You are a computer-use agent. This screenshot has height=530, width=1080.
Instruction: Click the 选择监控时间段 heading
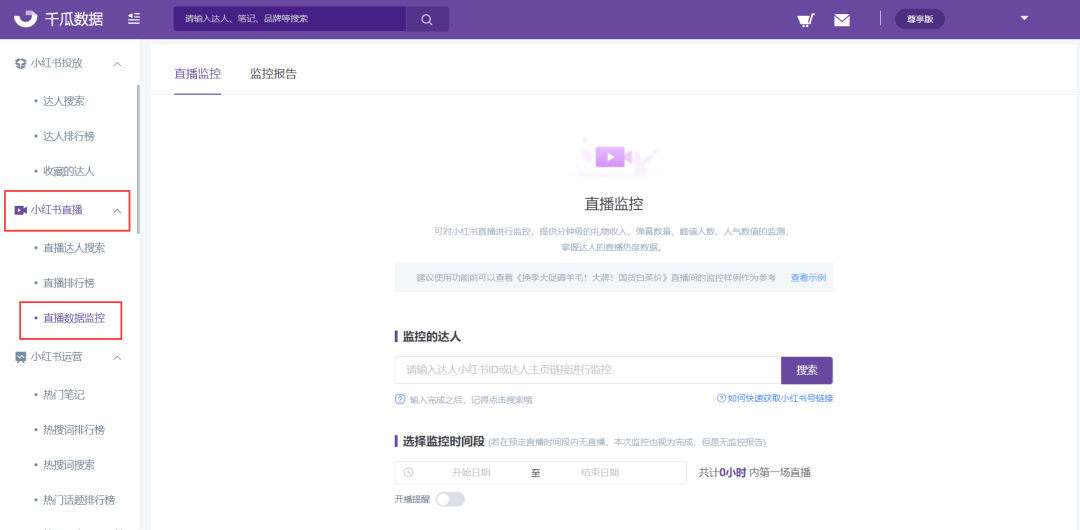pos(445,441)
